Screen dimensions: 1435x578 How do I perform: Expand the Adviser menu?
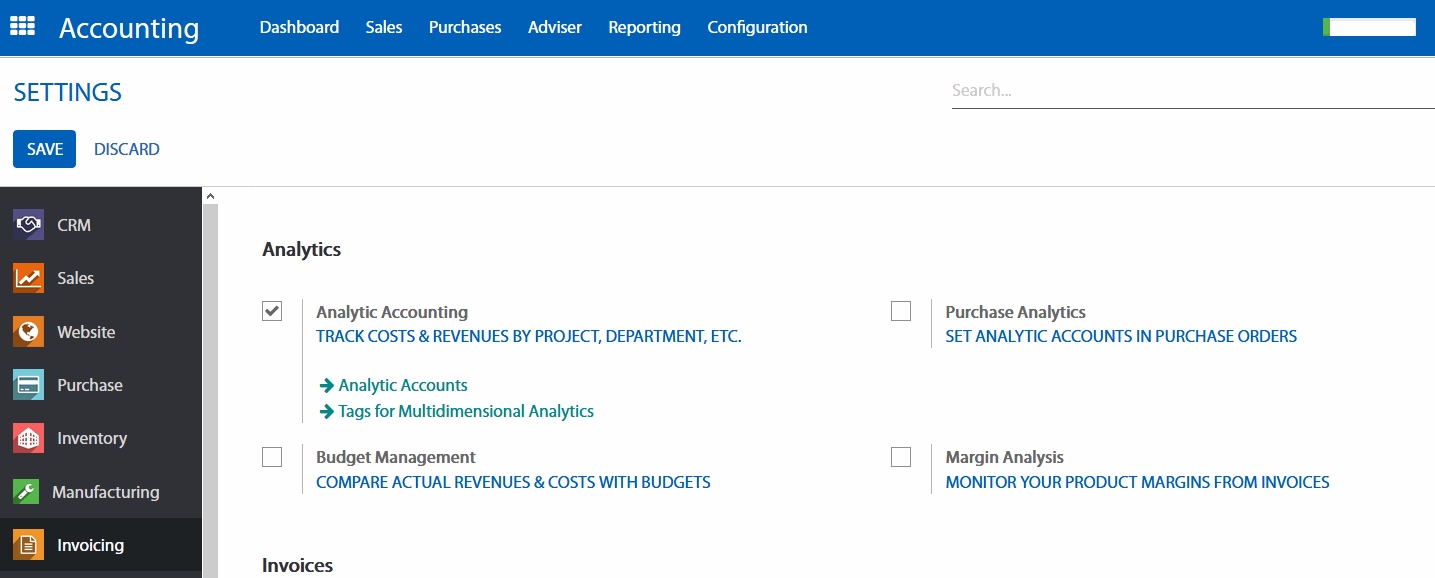[x=554, y=27]
